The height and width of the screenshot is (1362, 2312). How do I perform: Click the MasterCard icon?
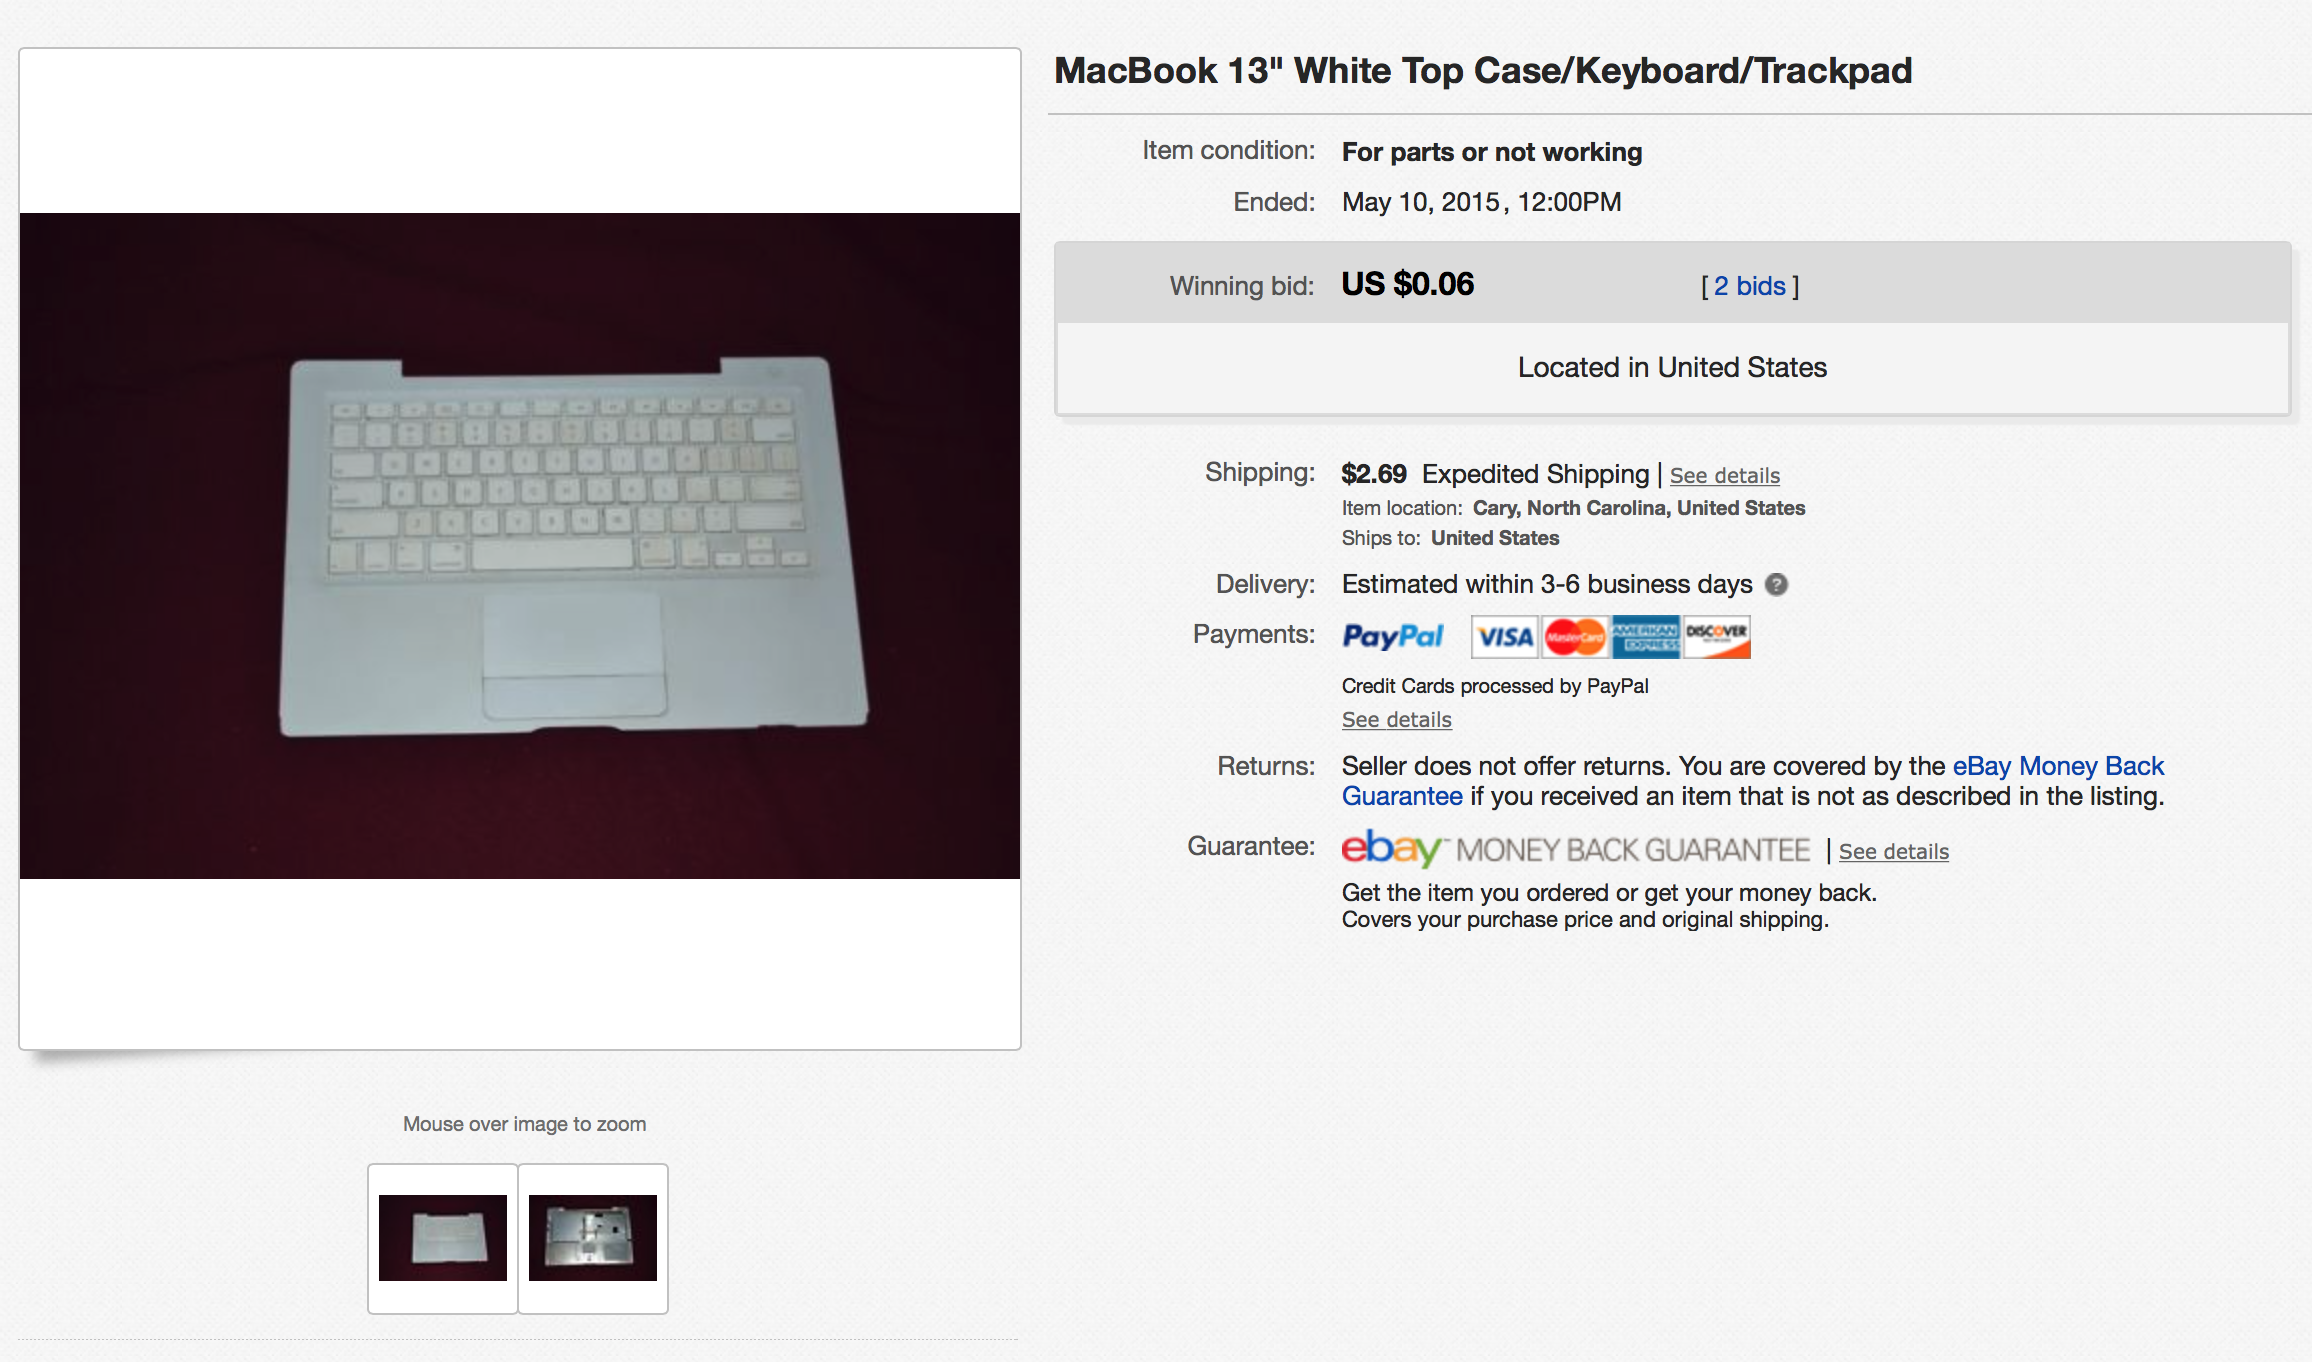click(x=1574, y=637)
